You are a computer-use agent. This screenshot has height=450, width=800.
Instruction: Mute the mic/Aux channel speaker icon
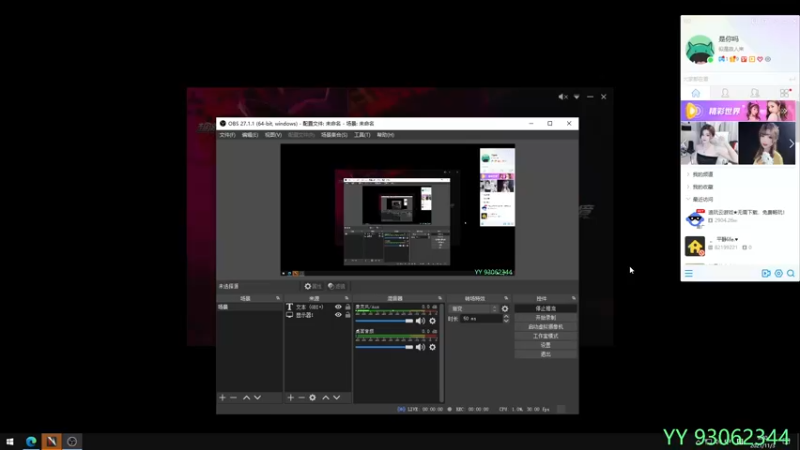(x=420, y=321)
